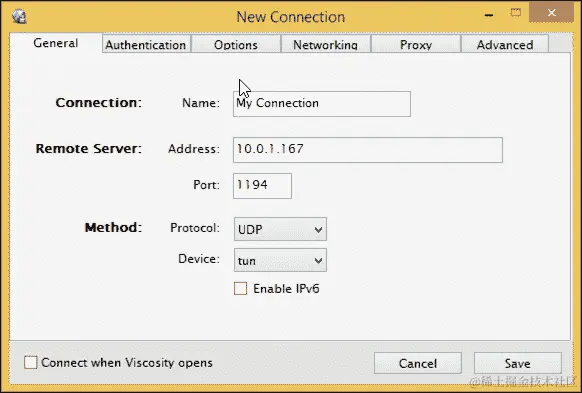Maximize the New Connection window

pyautogui.click(x=516, y=13)
